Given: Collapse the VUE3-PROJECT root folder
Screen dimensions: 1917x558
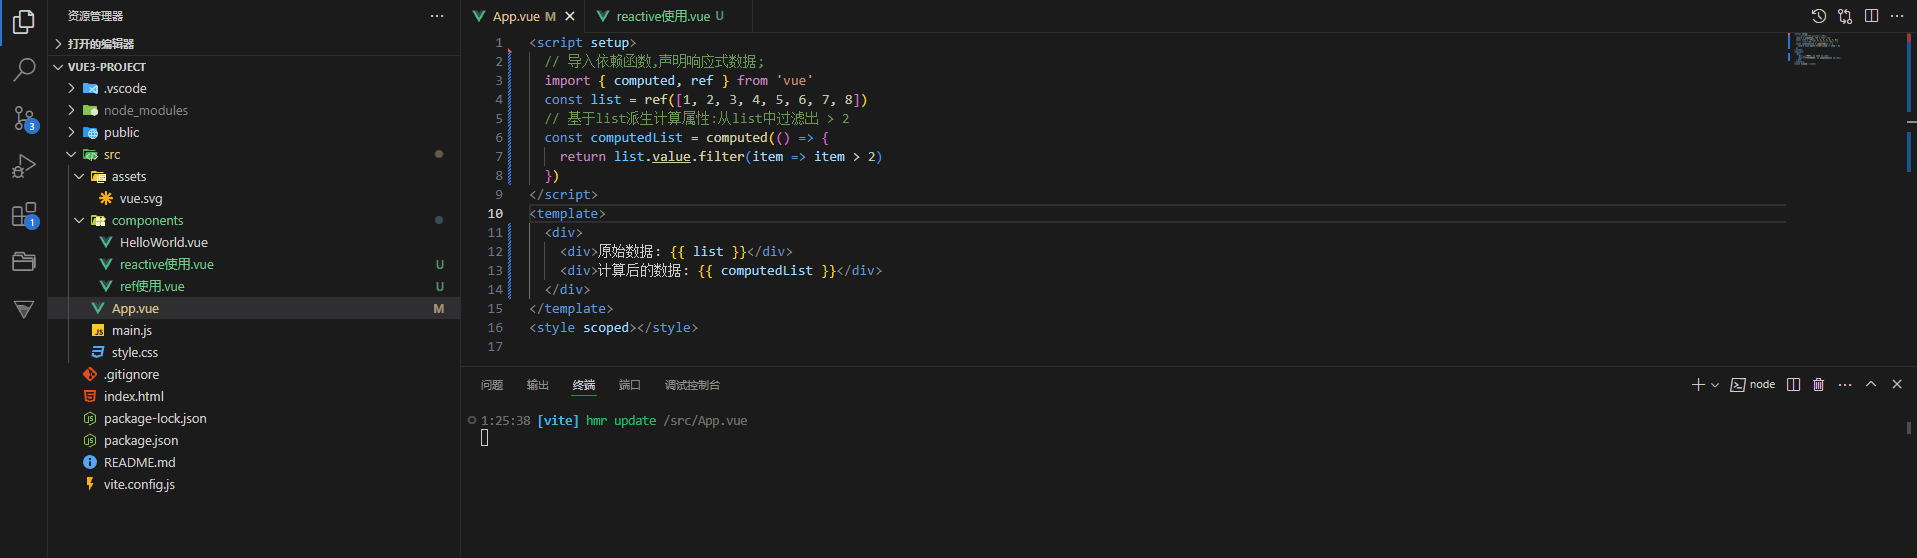Looking at the screenshot, I should pos(254,67).
